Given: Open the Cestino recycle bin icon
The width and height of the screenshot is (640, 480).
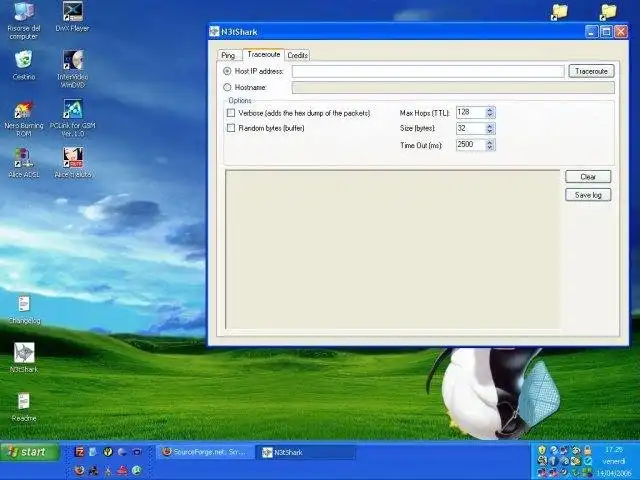Looking at the screenshot, I should pyautogui.click(x=24, y=65).
